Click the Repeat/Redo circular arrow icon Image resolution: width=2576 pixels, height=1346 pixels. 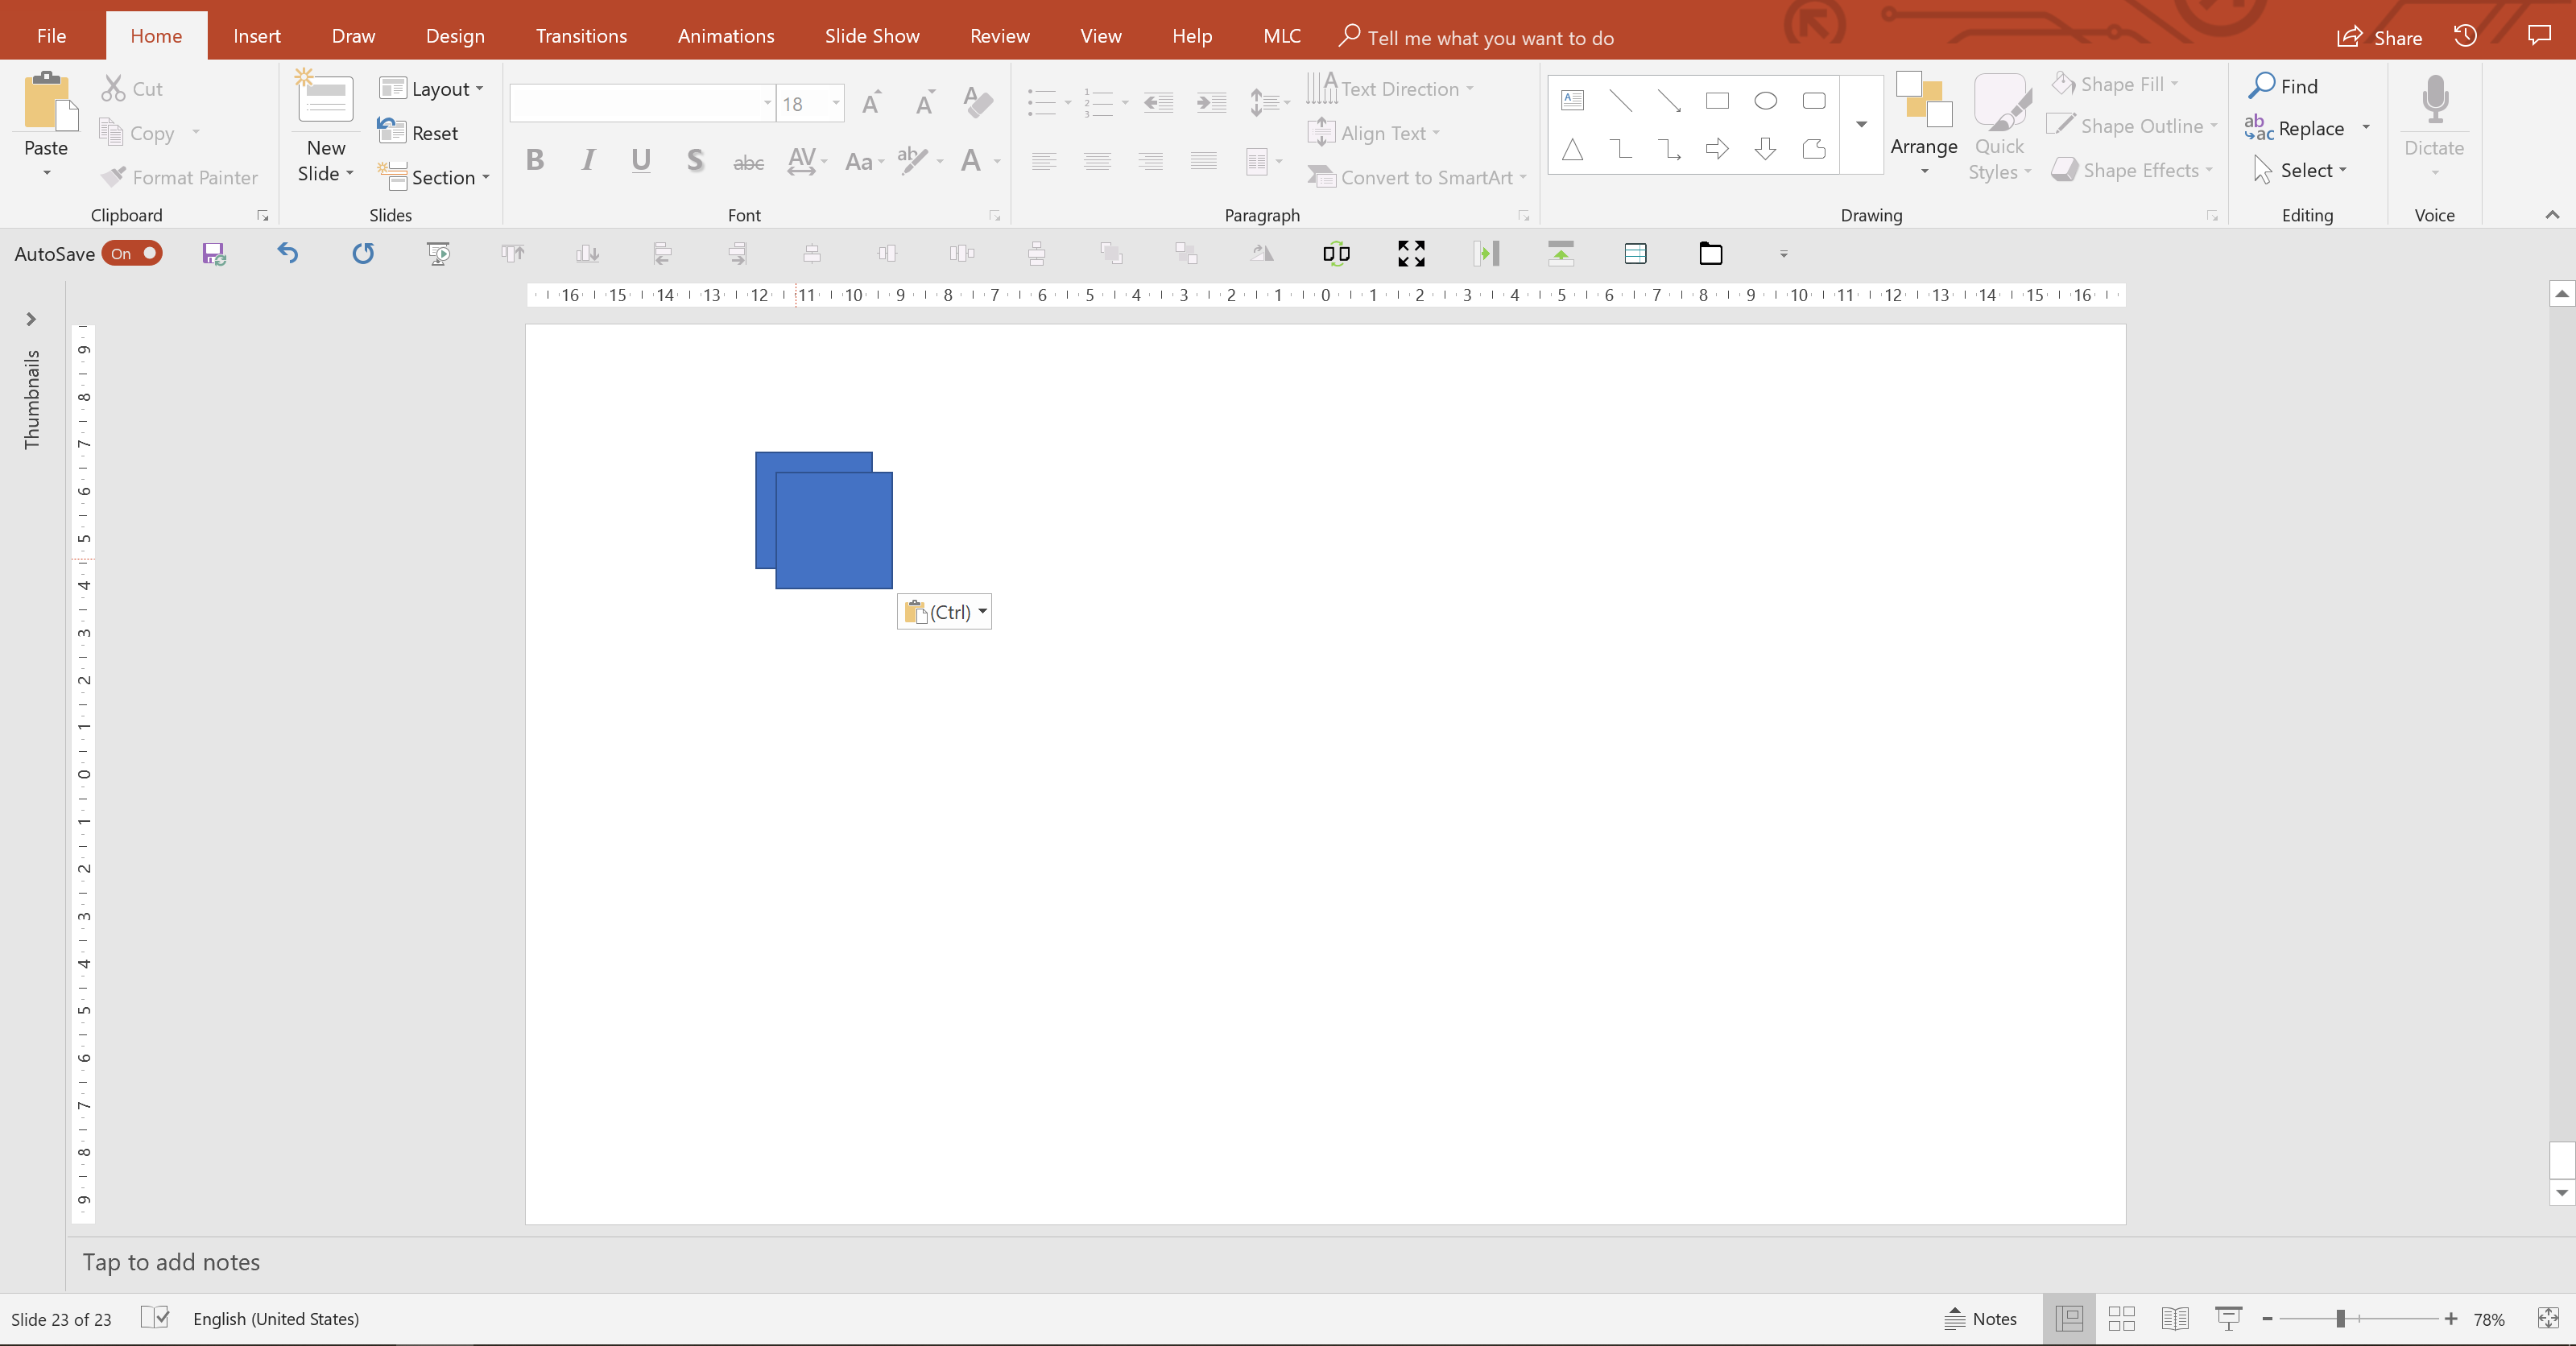(x=363, y=254)
